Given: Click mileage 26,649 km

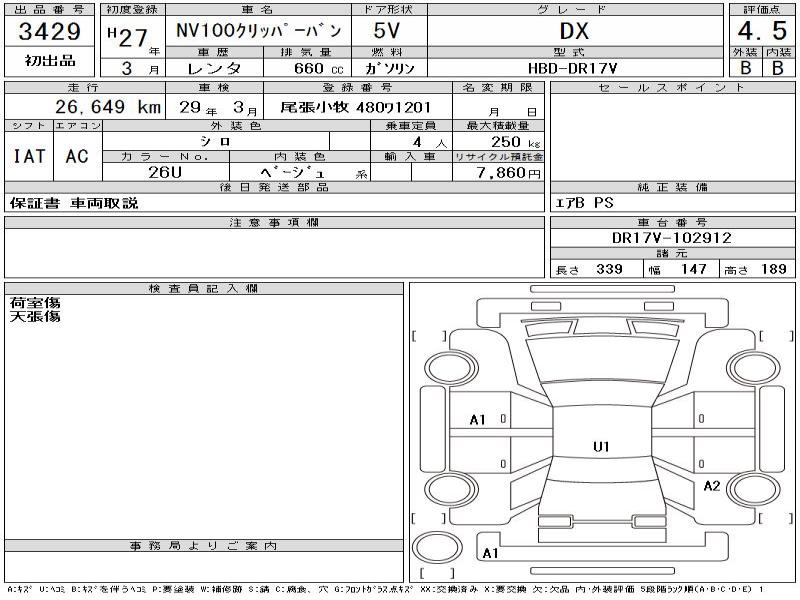Looking at the screenshot, I should 108,107.
